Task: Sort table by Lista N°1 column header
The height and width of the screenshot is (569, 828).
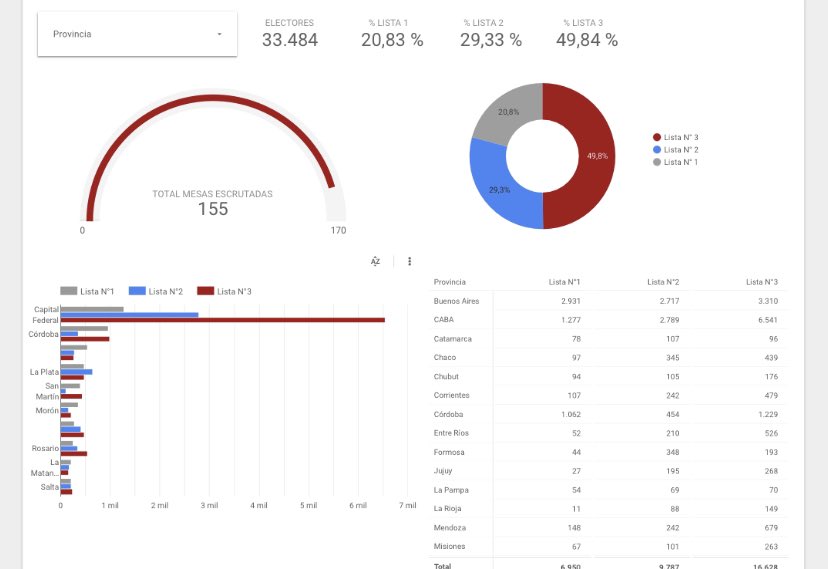Action: coord(564,282)
